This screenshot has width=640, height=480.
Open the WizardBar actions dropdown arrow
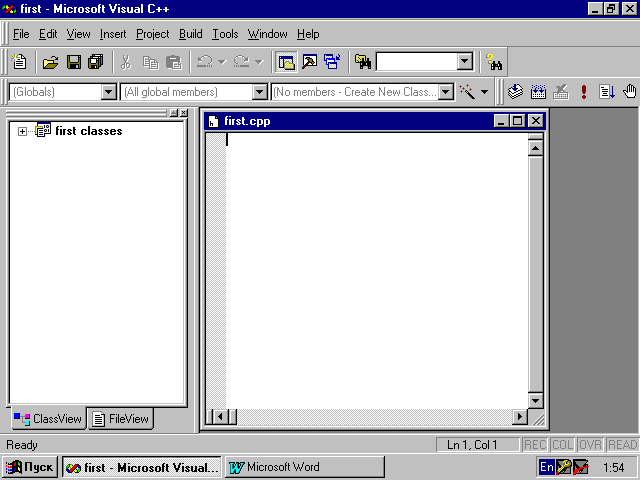coord(484,92)
